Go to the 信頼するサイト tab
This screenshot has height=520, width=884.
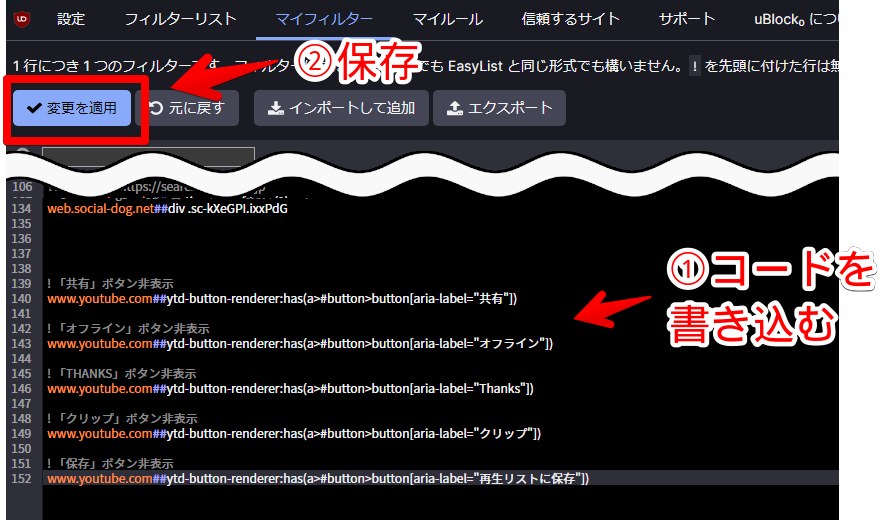(x=571, y=19)
